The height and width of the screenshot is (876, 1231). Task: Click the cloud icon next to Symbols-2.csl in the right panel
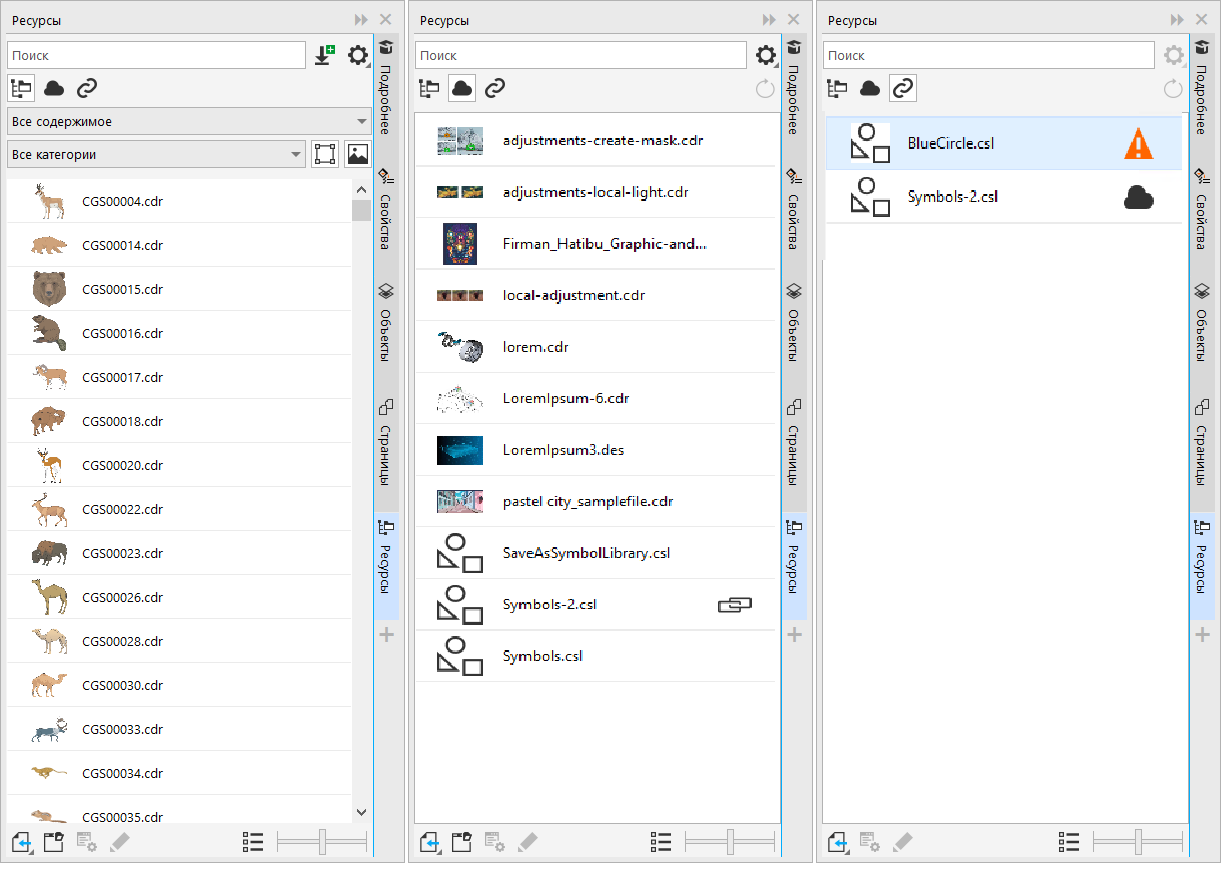pos(1138,198)
